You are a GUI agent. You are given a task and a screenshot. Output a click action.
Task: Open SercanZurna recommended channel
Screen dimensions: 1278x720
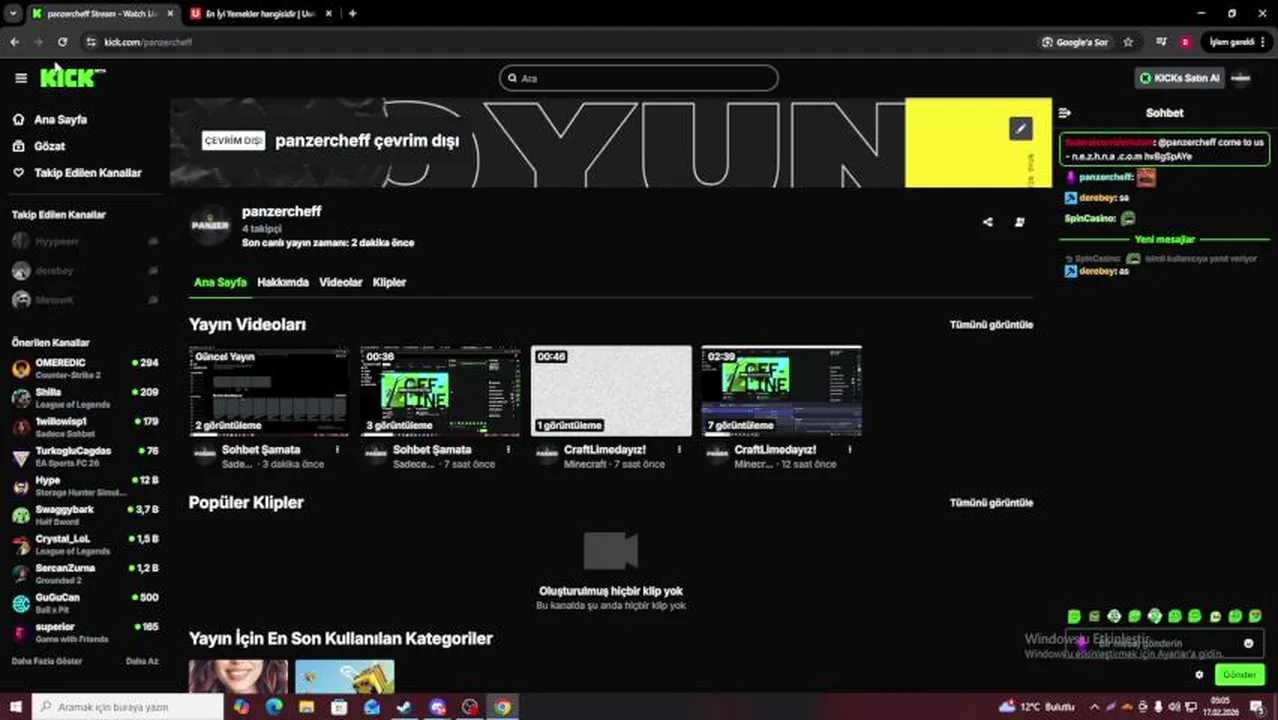pyautogui.click(x=85, y=574)
